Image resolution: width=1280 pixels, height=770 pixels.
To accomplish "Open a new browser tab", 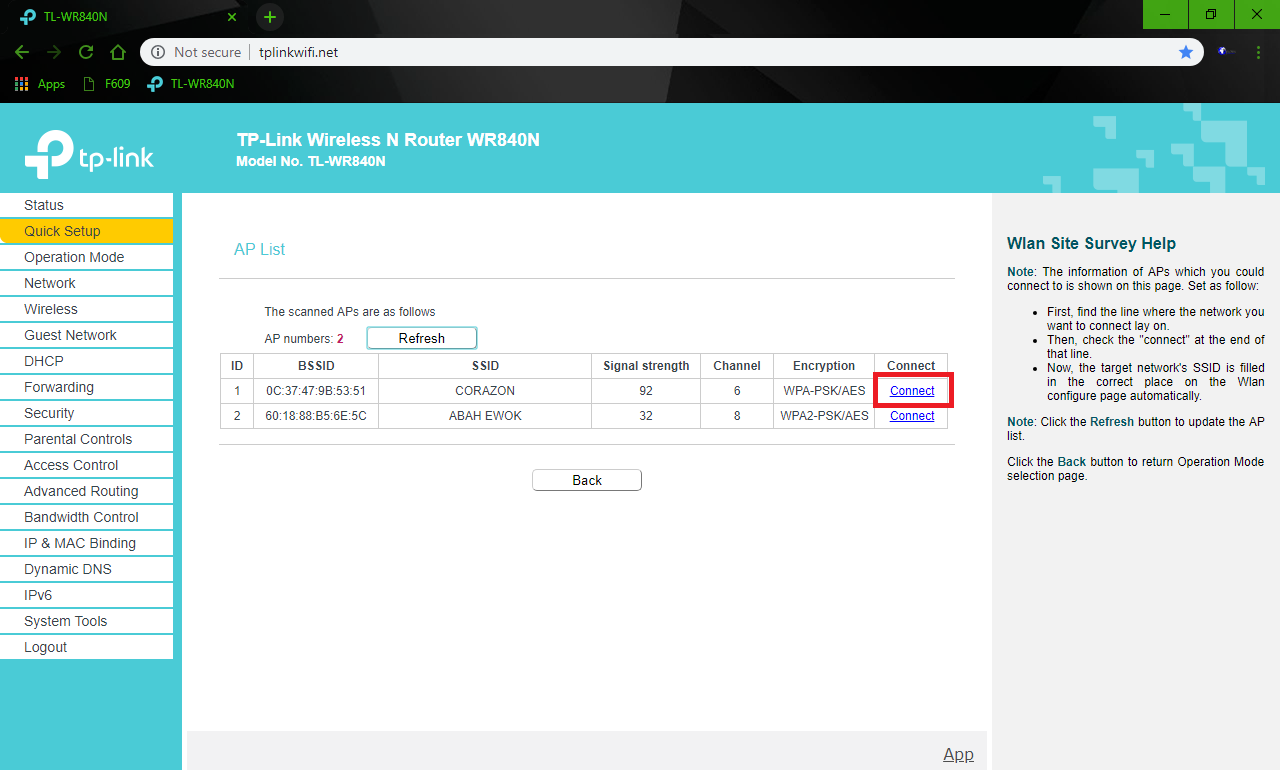I will (270, 17).
